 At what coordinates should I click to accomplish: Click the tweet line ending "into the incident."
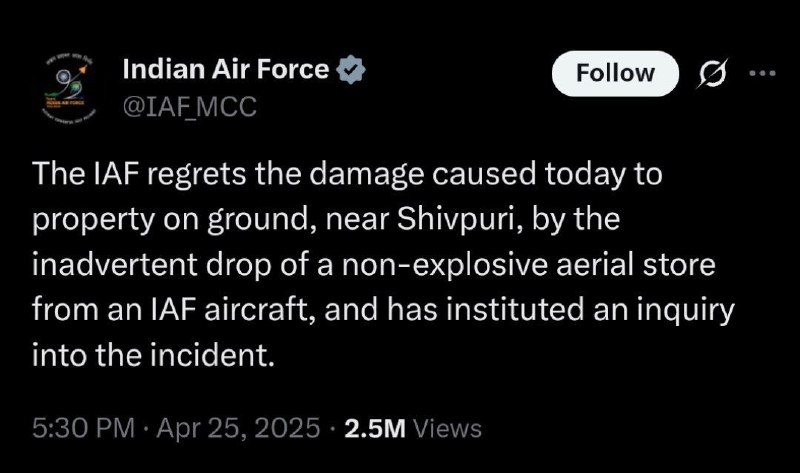tap(154, 355)
